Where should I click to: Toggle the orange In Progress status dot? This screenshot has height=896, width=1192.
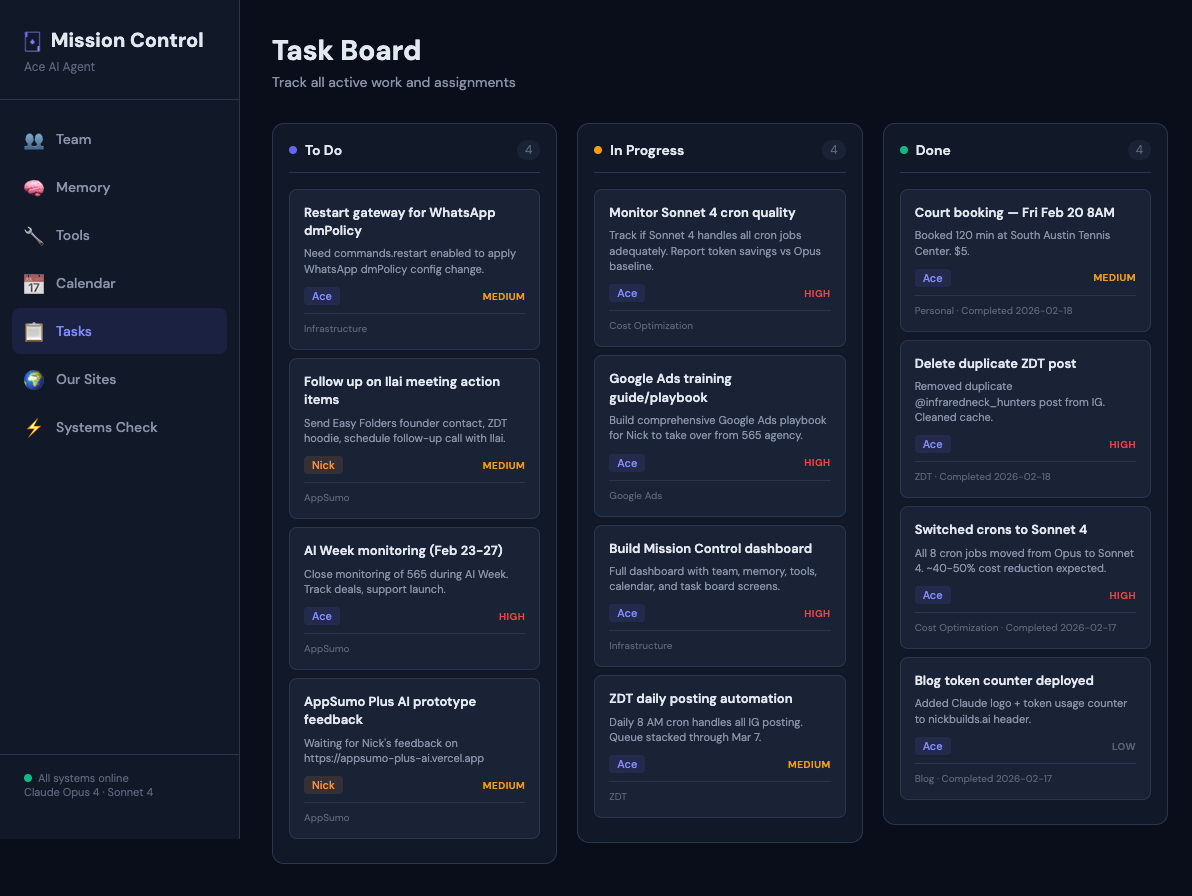click(x=599, y=150)
